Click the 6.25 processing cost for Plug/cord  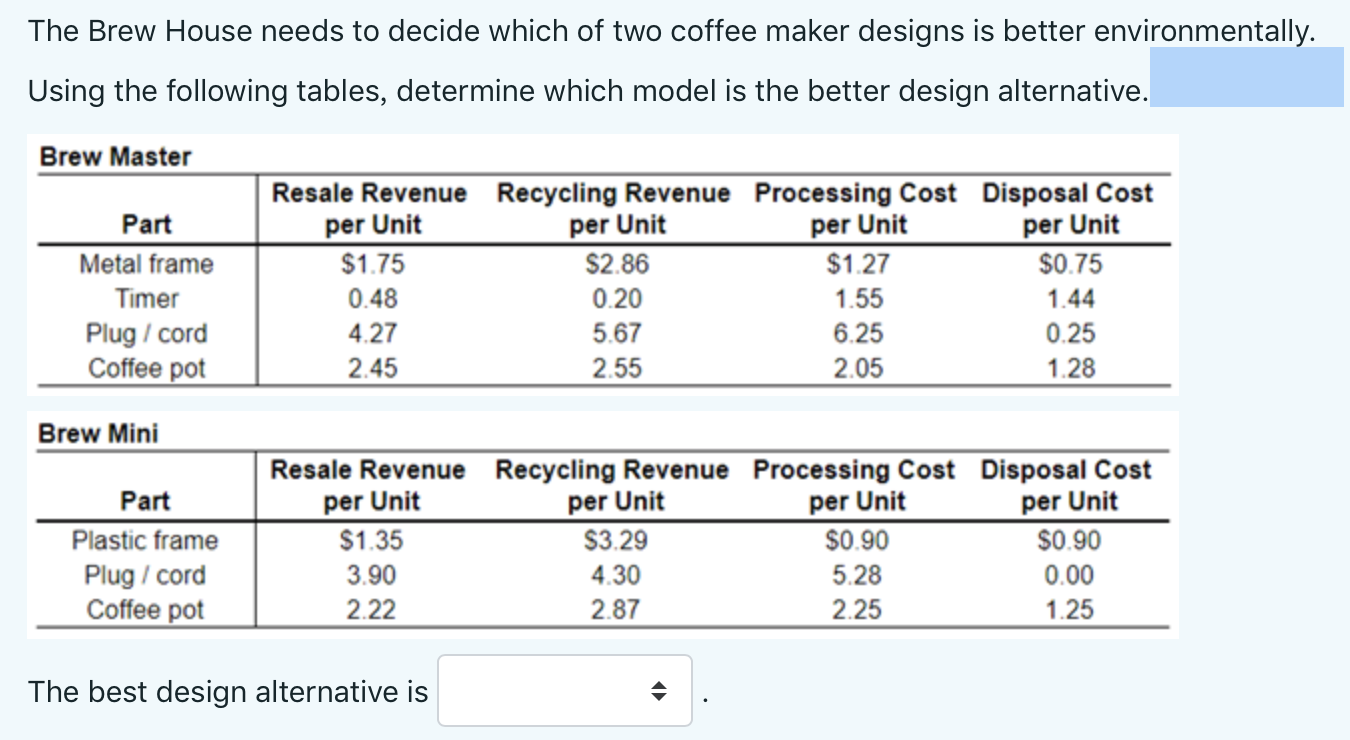856,333
